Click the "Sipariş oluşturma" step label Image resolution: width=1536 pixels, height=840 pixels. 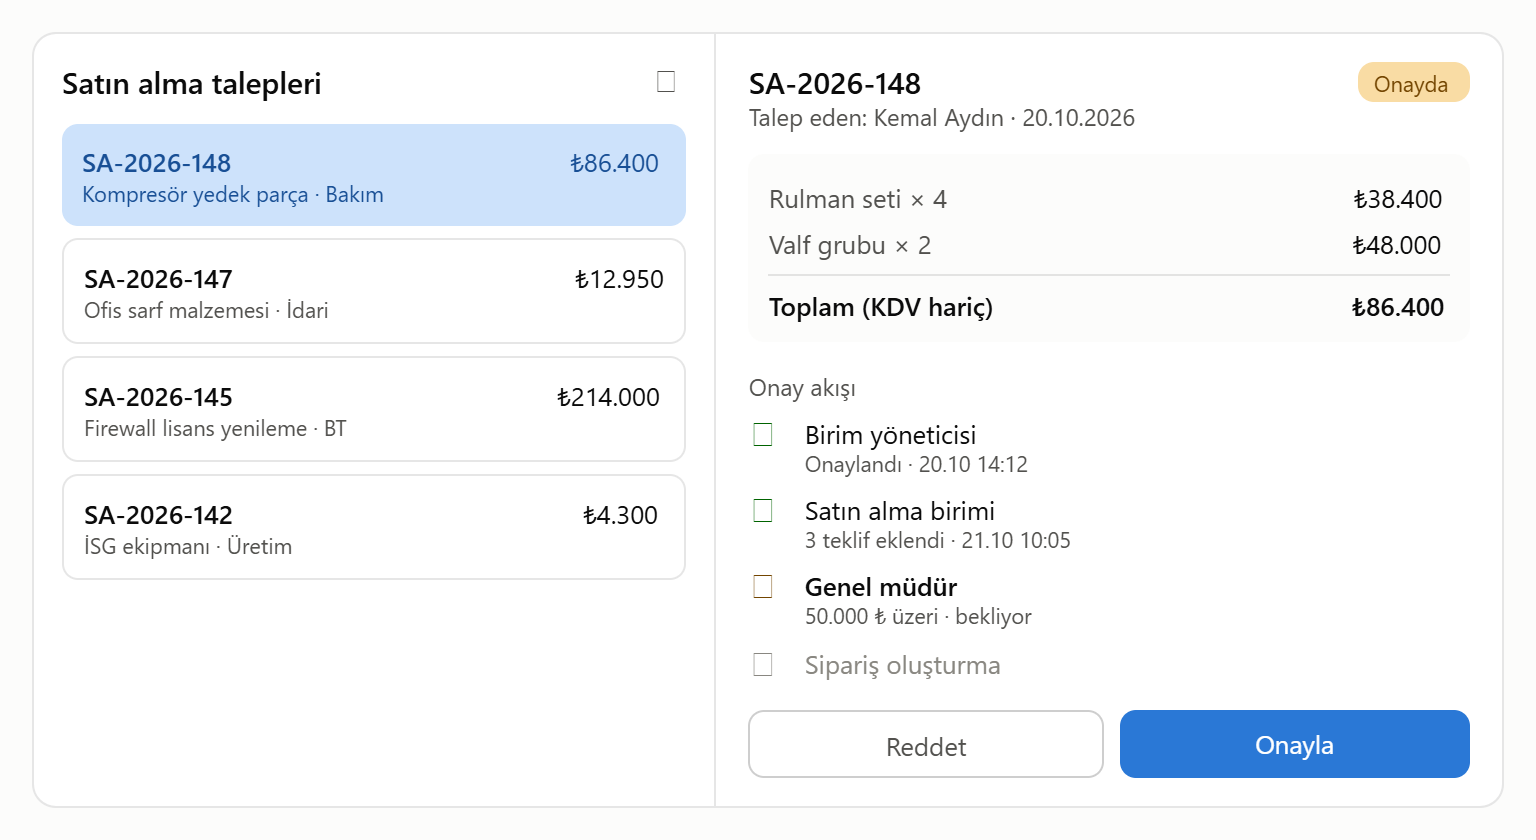pos(902,665)
